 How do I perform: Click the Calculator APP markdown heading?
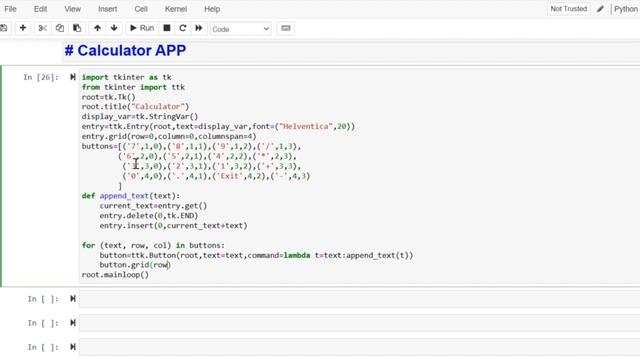pyautogui.click(x=125, y=51)
